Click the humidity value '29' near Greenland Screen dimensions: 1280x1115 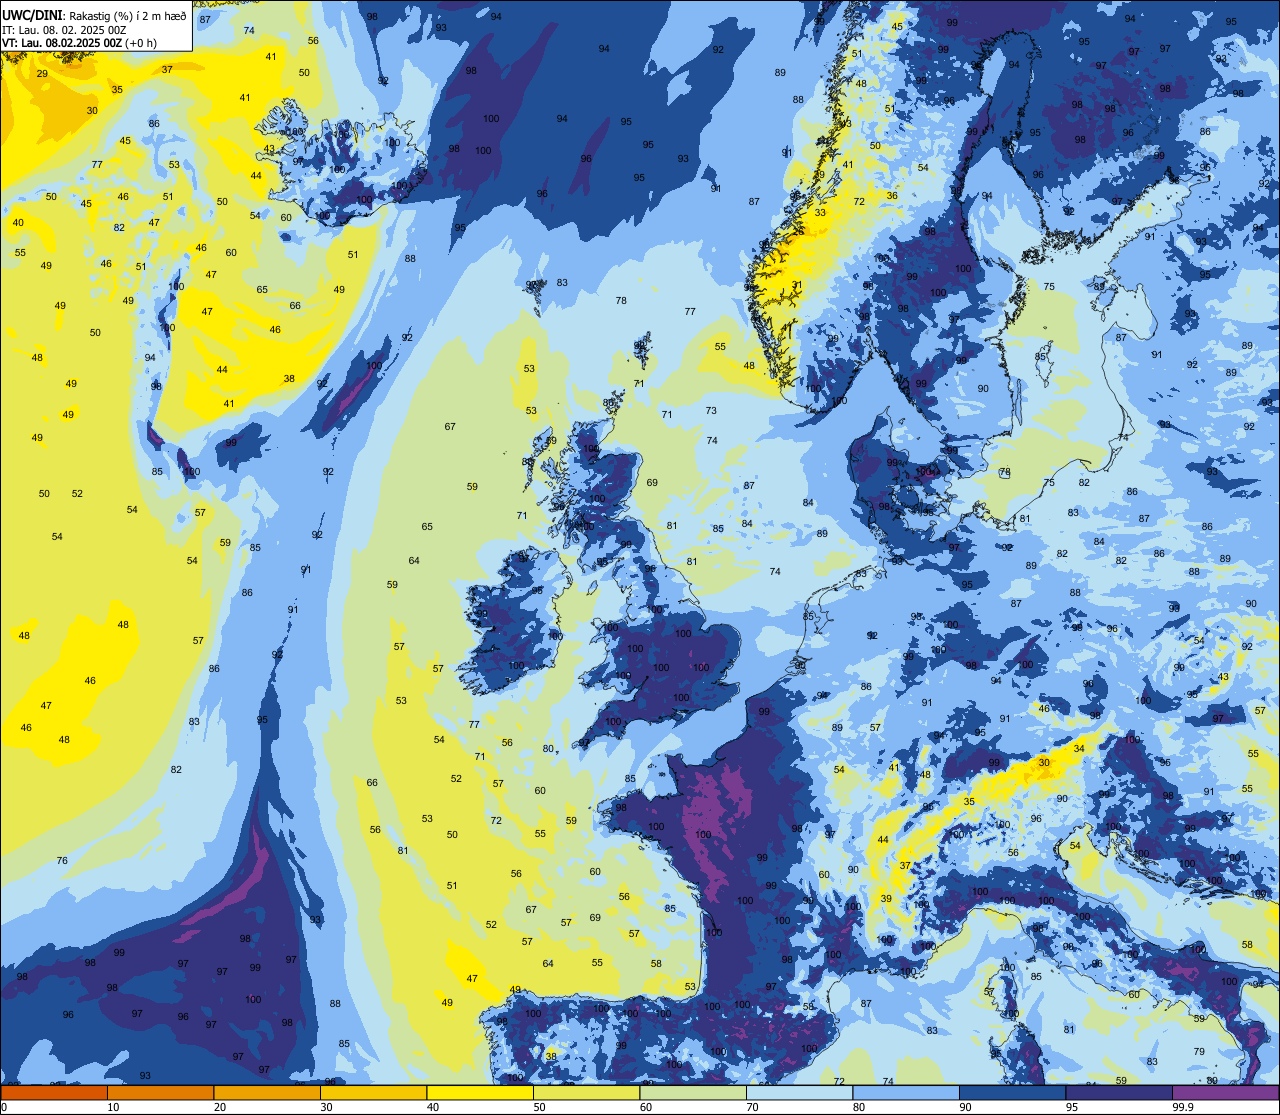[x=42, y=73]
